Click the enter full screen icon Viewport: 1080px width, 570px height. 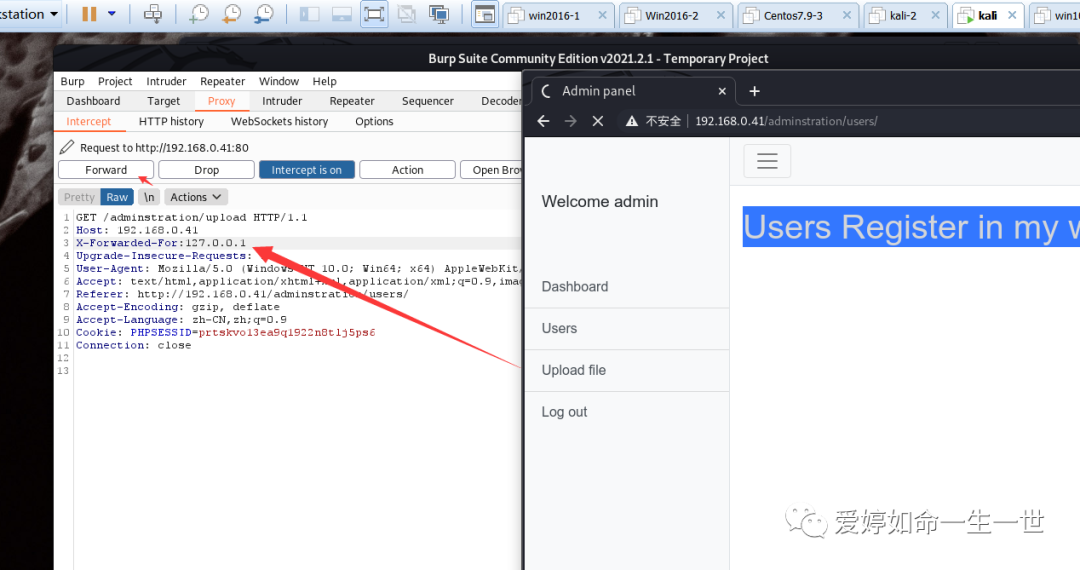pos(374,14)
